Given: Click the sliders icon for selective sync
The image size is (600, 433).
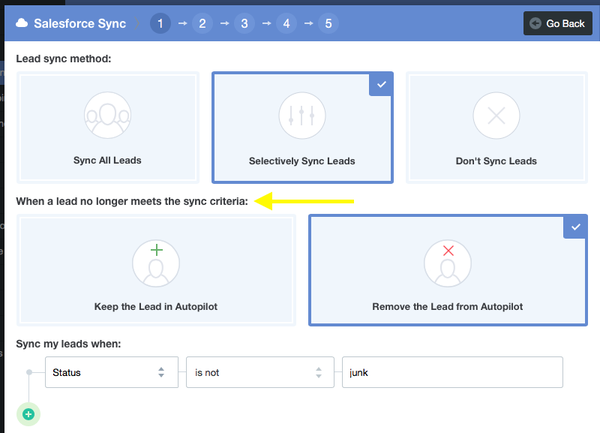Looking at the screenshot, I should (302, 115).
